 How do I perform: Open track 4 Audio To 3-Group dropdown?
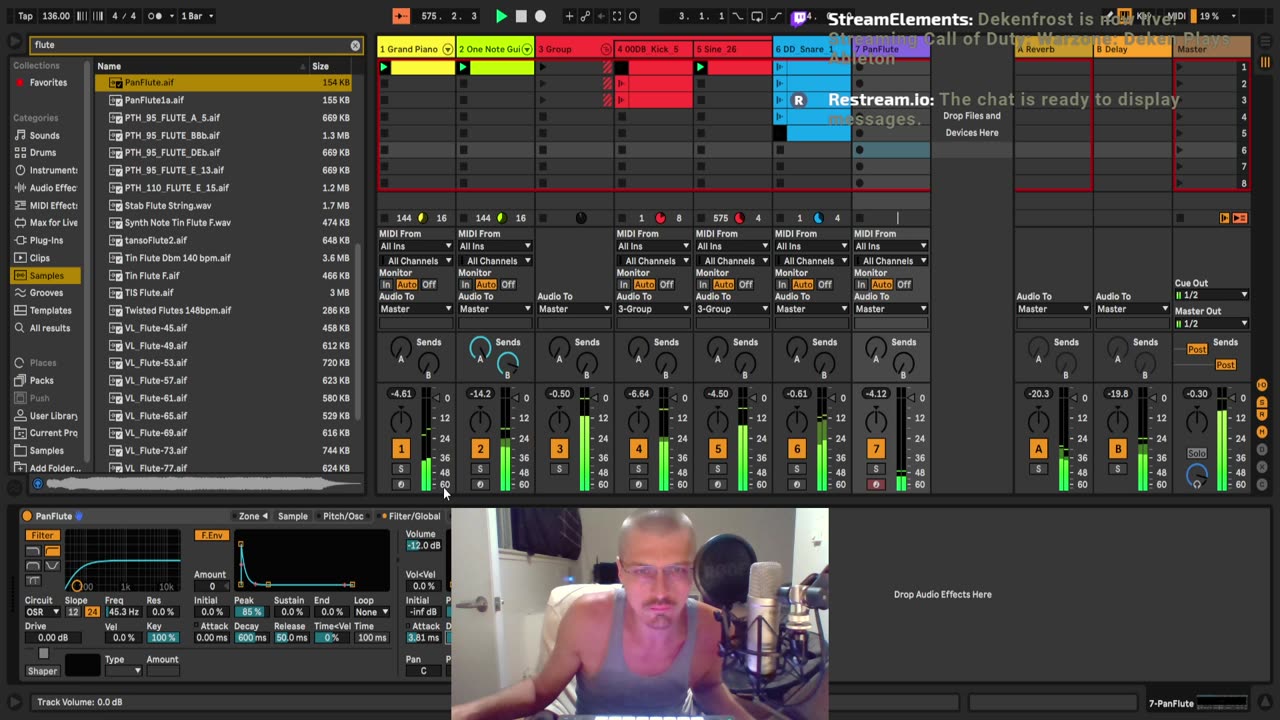tap(653, 309)
